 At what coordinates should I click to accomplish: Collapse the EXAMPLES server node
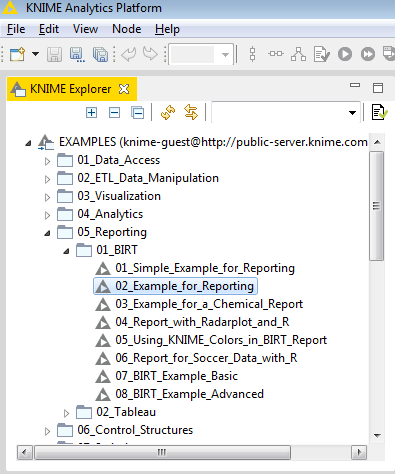pyautogui.click(x=28, y=143)
